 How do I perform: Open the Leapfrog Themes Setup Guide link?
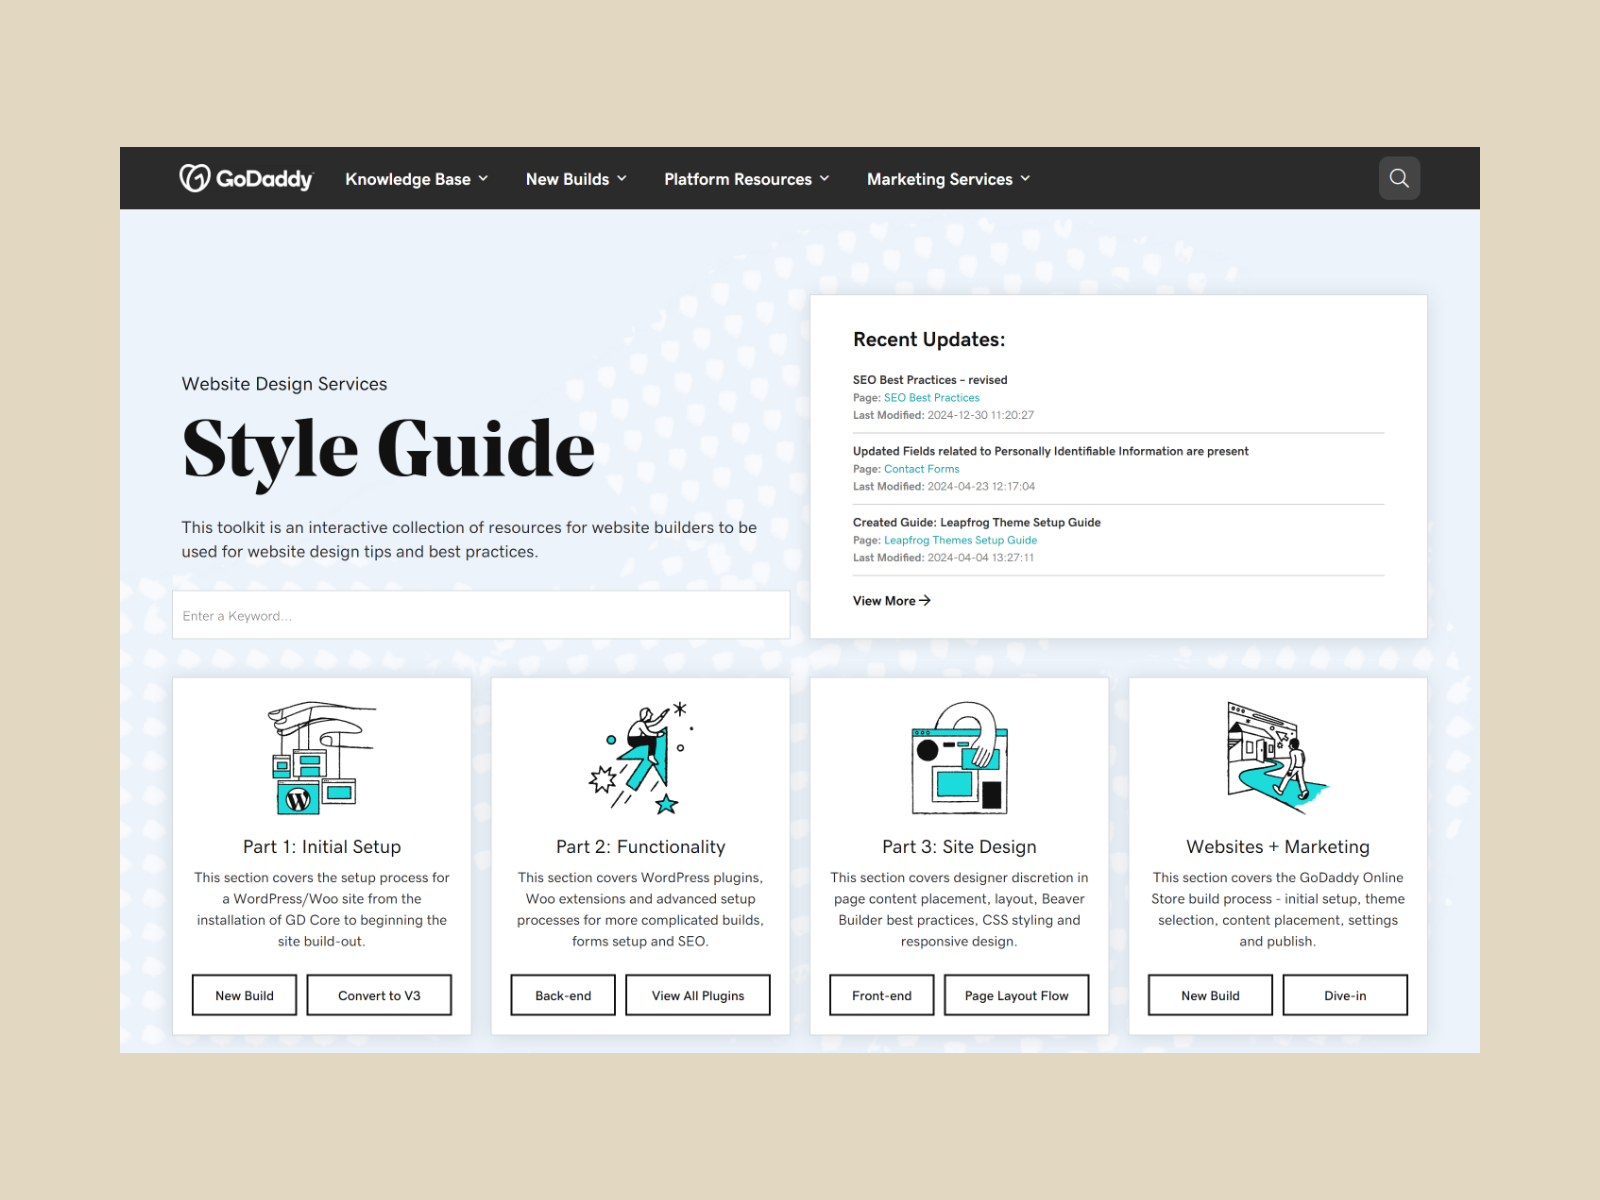coord(960,540)
